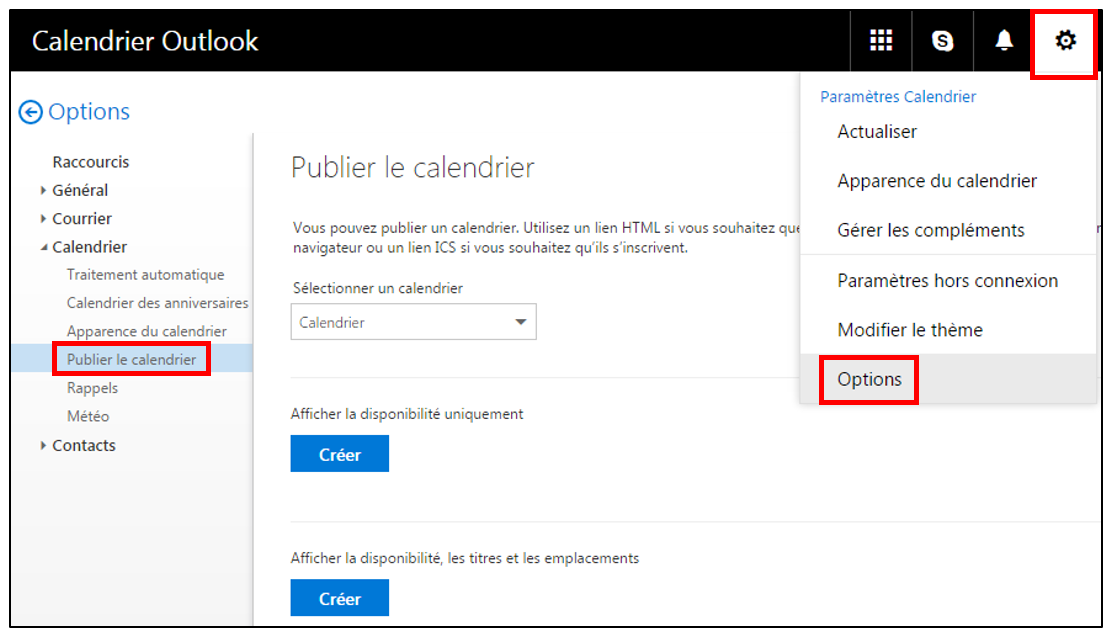Select the Général label in the sidebar
The height and width of the screenshot is (634, 1111).
[80, 190]
